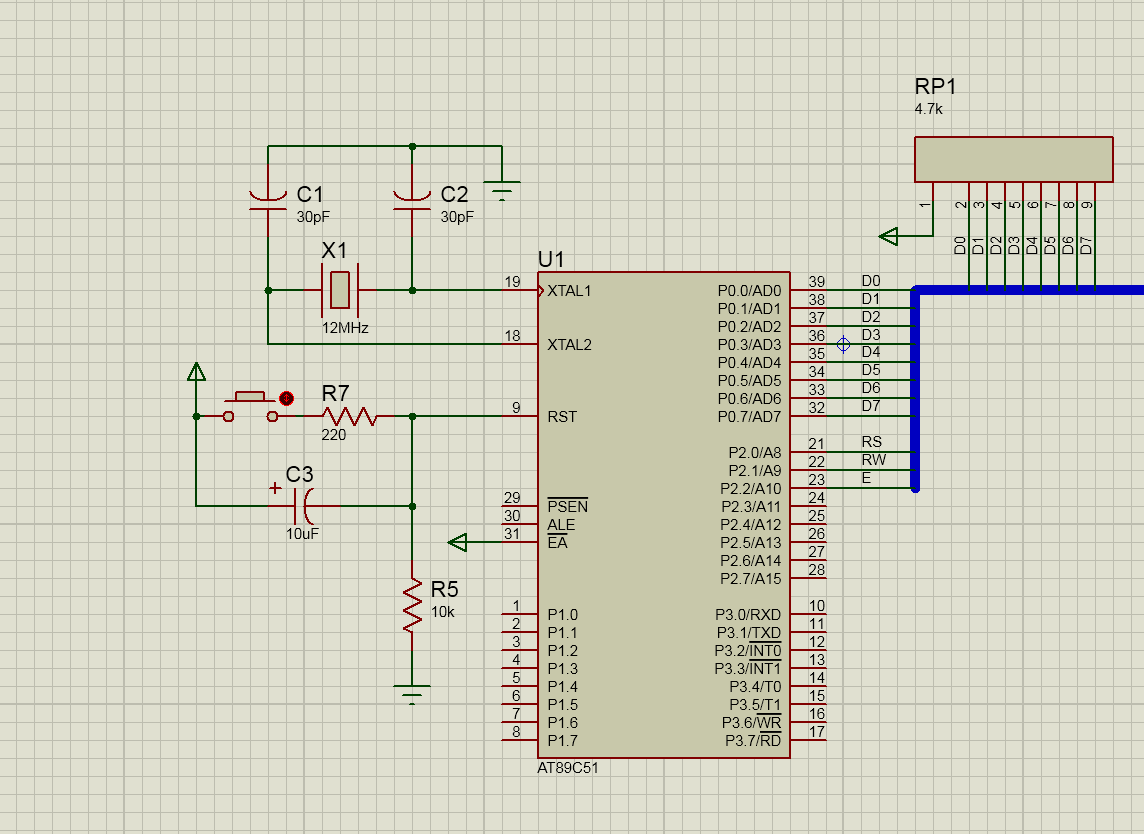The width and height of the screenshot is (1144, 834).
Task: Click the RP1 reference label
Action: pyautogui.click(x=935, y=86)
